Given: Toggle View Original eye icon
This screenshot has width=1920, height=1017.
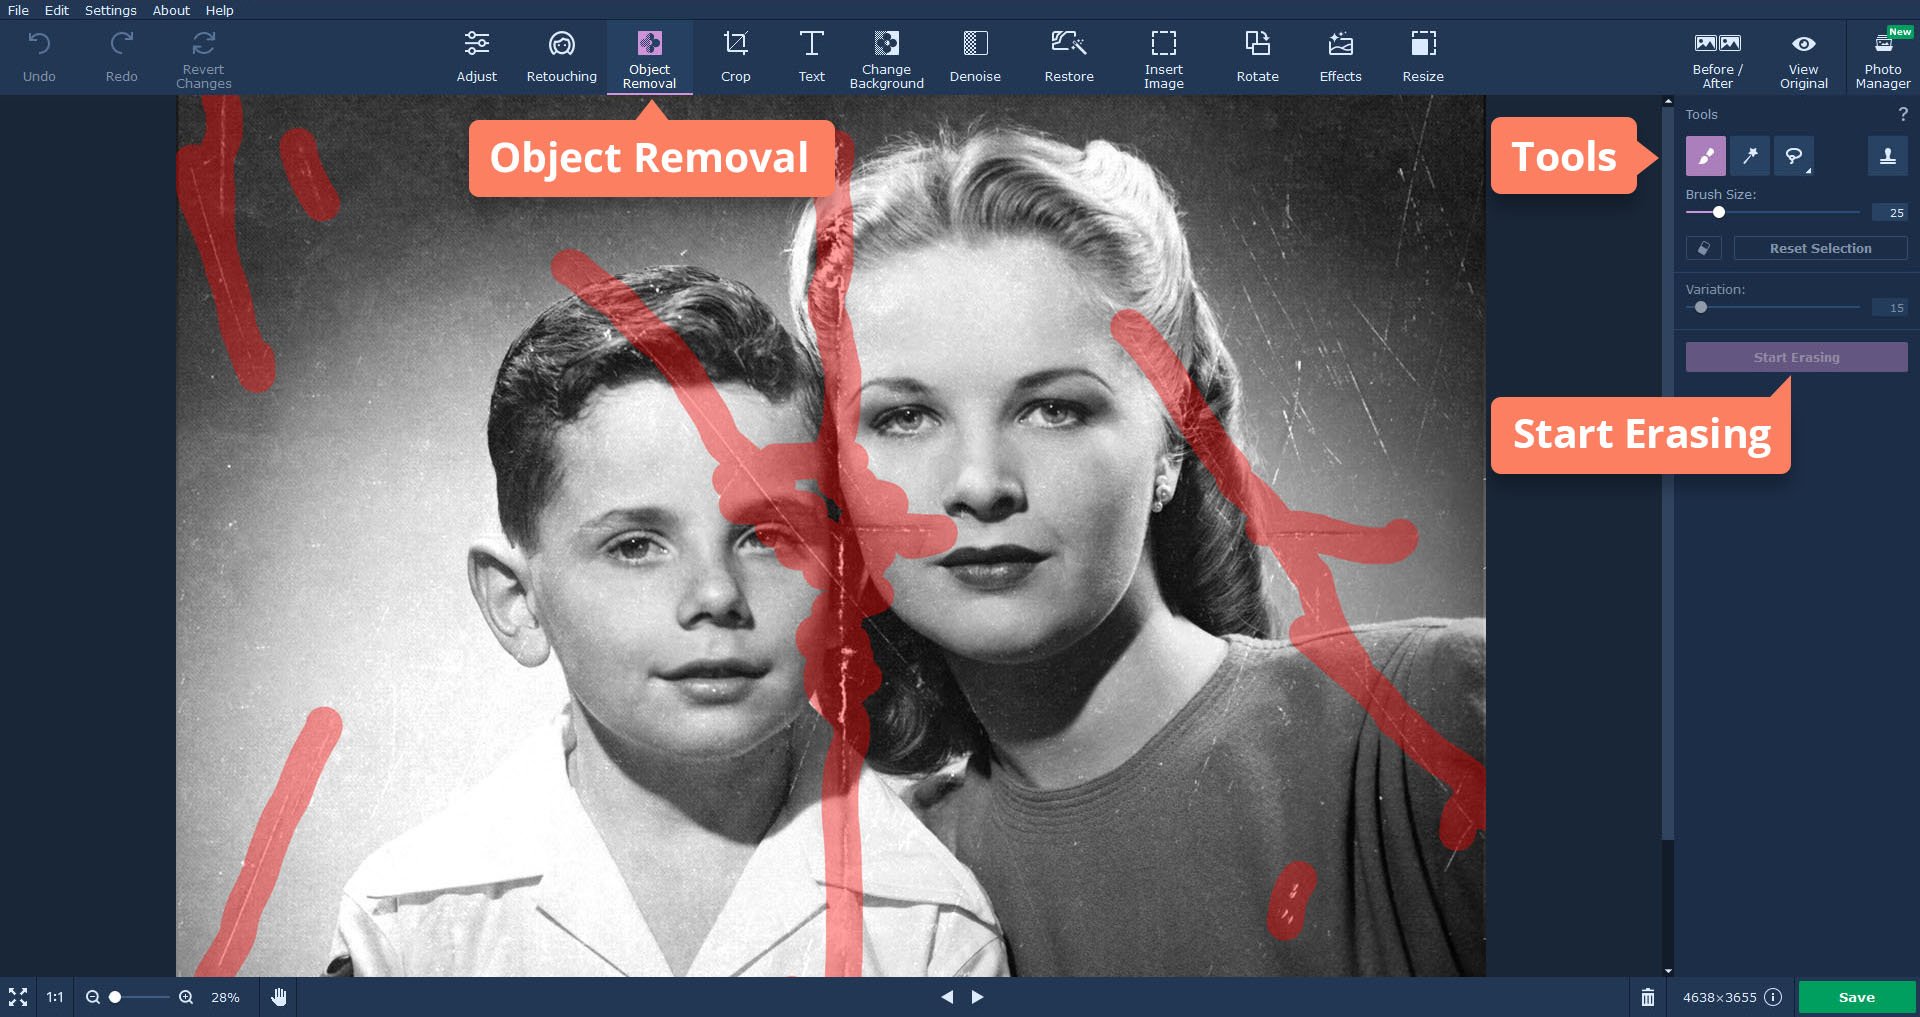Looking at the screenshot, I should tap(1804, 44).
